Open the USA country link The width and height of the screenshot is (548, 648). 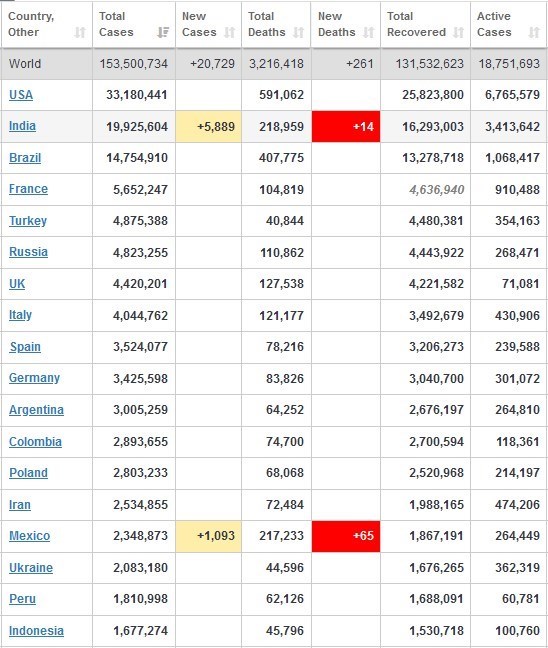click(21, 95)
